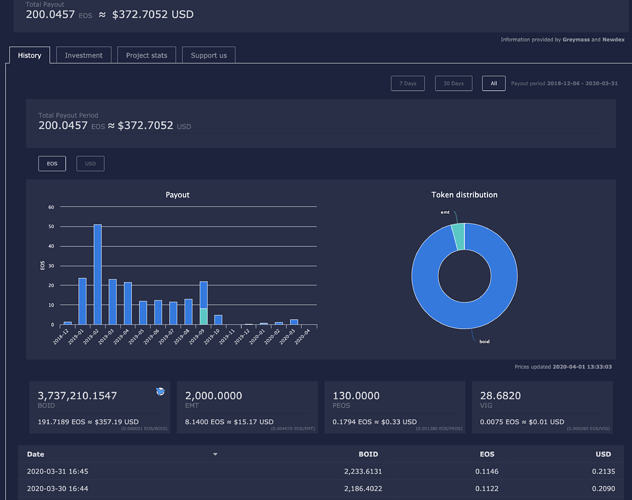Viewport: 632px width, 500px height.
Task: Click the 3,737,210.1547 BOID card
Action: [x=100, y=407]
